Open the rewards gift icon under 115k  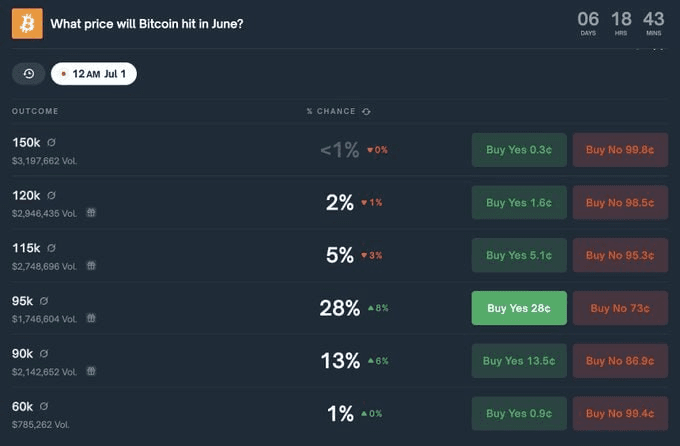pyautogui.click(x=91, y=266)
